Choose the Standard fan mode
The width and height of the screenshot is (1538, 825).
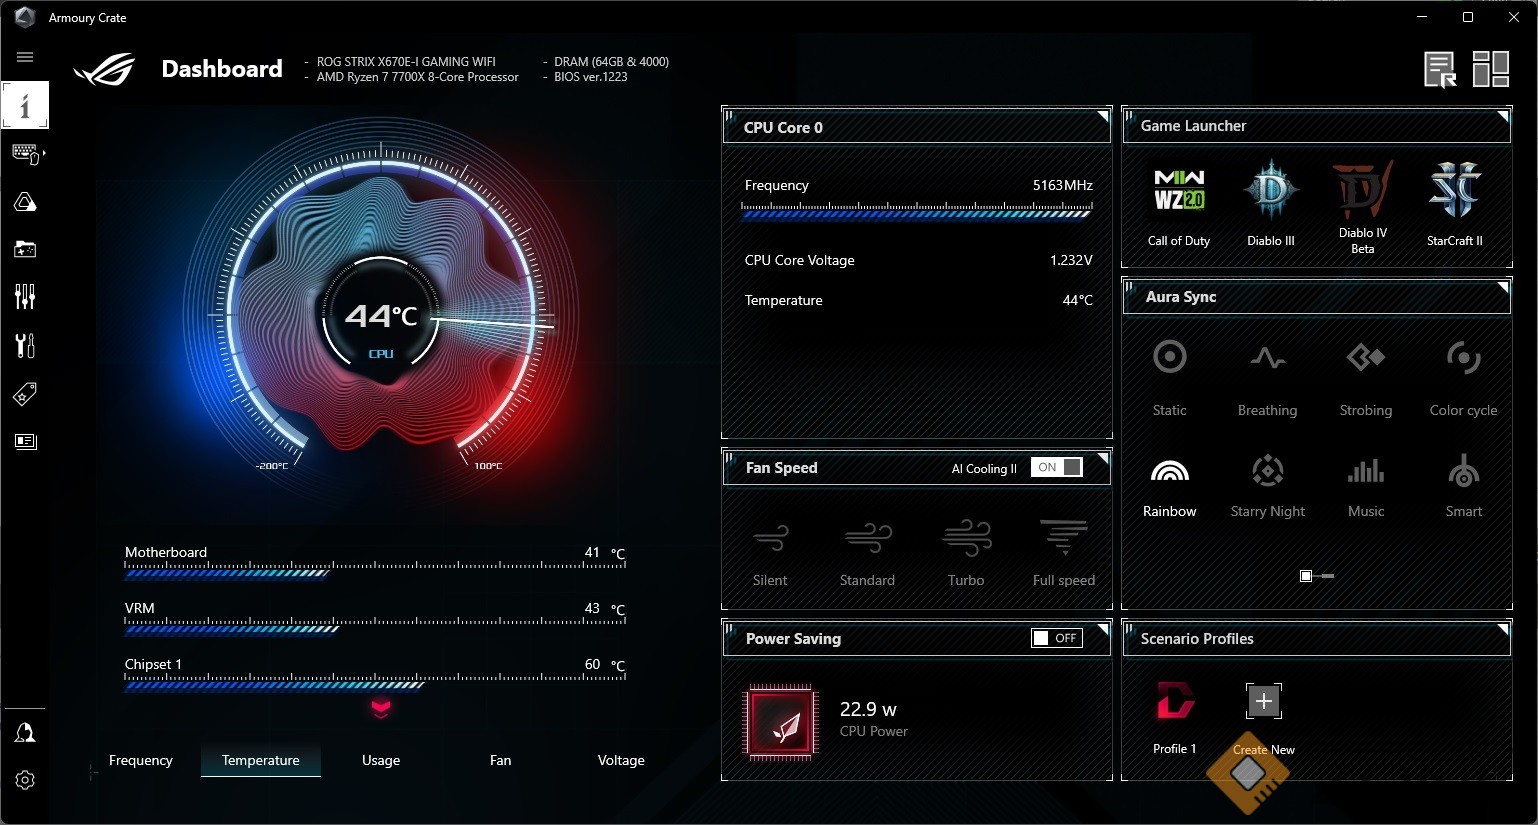point(867,553)
